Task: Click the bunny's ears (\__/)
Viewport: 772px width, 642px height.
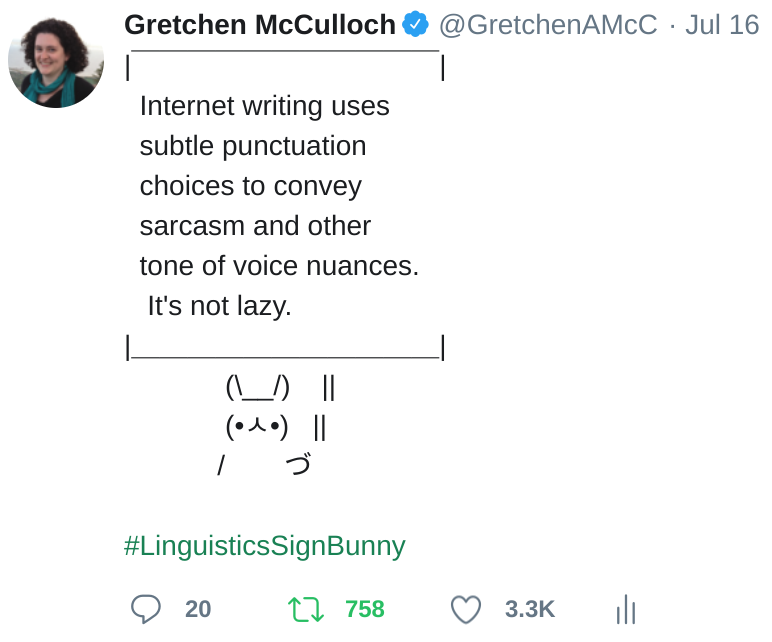Action: 258,386
